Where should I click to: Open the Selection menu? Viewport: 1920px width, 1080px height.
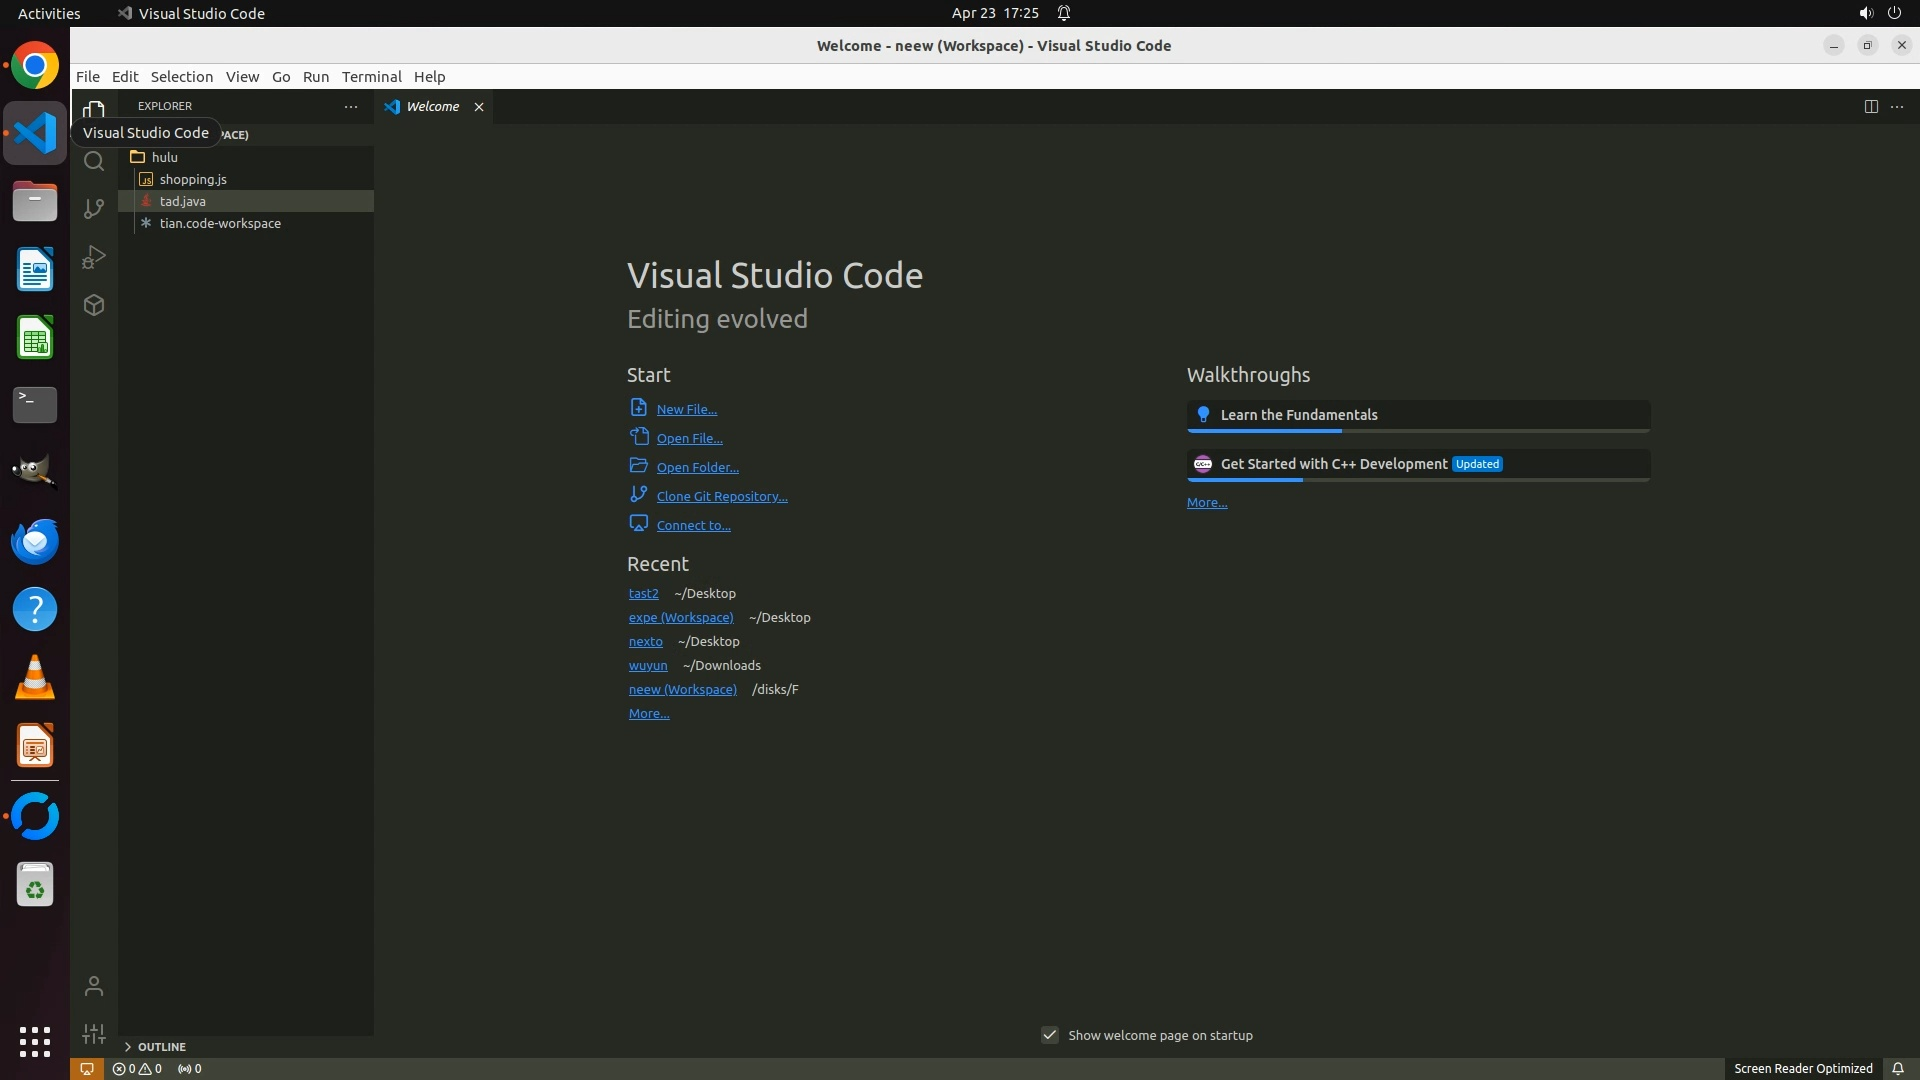click(x=181, y=76)
